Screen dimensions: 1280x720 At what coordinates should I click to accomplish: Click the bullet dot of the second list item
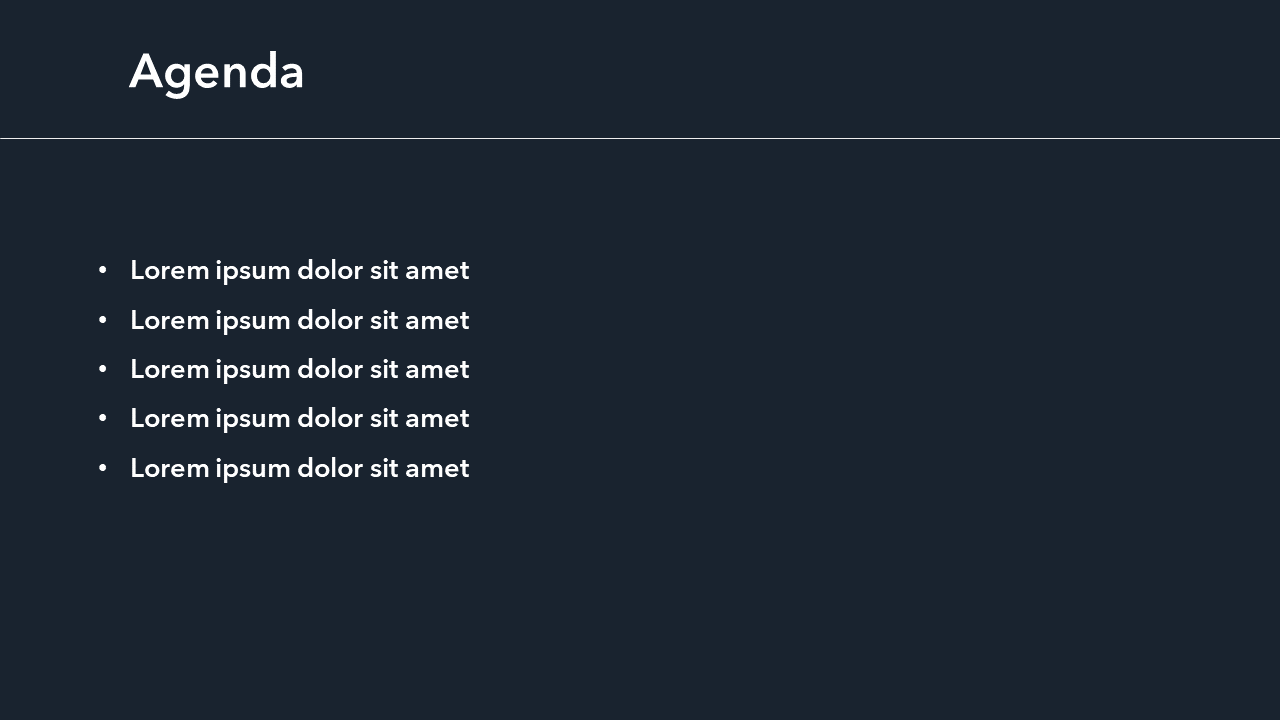(102, 320)
